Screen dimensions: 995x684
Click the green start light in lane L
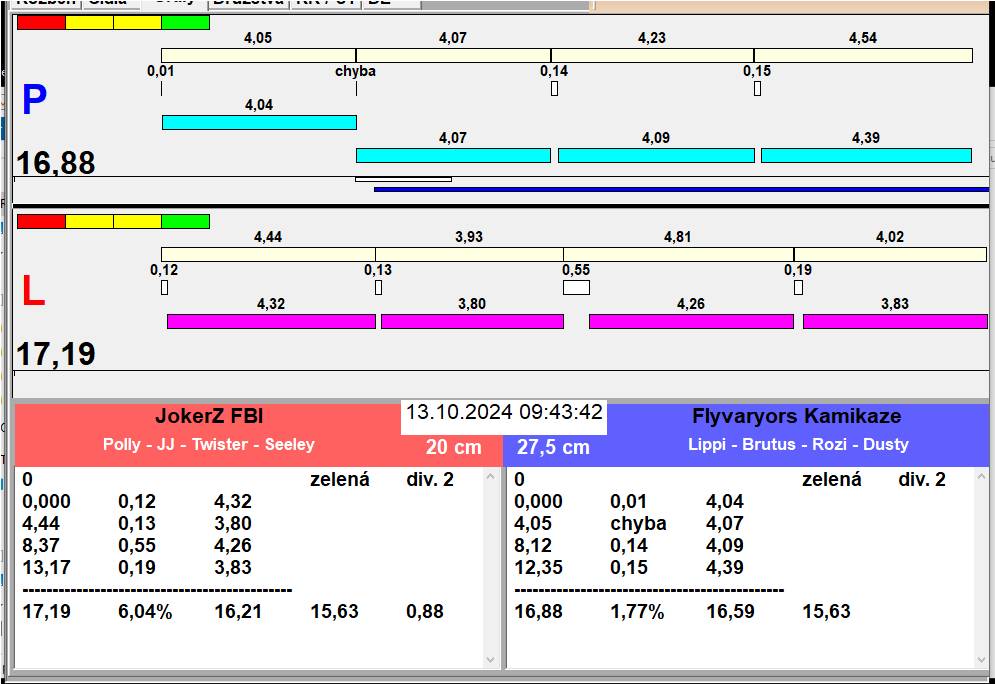click(x=185, y=221)
